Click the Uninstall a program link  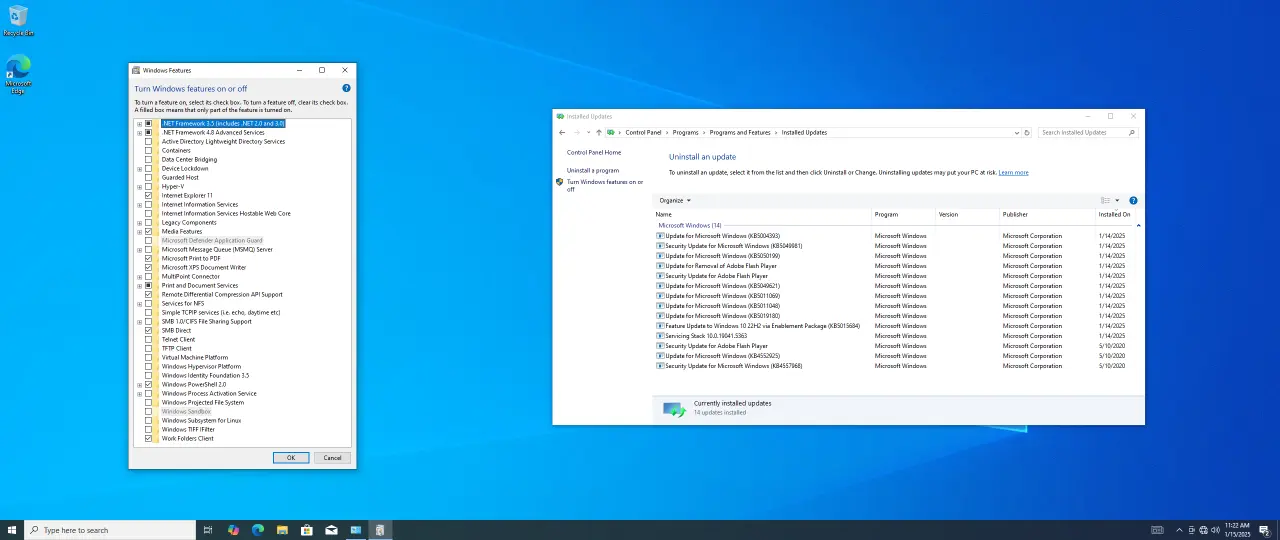pos(593,170)
